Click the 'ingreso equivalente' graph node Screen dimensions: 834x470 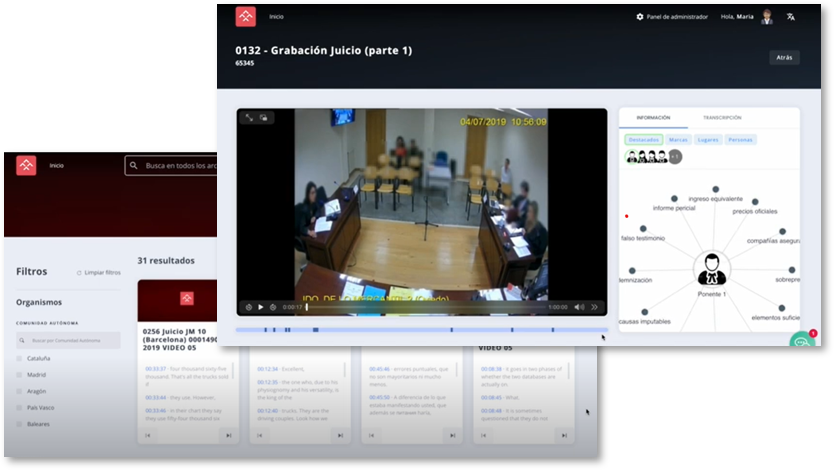(x=715, y=189)
